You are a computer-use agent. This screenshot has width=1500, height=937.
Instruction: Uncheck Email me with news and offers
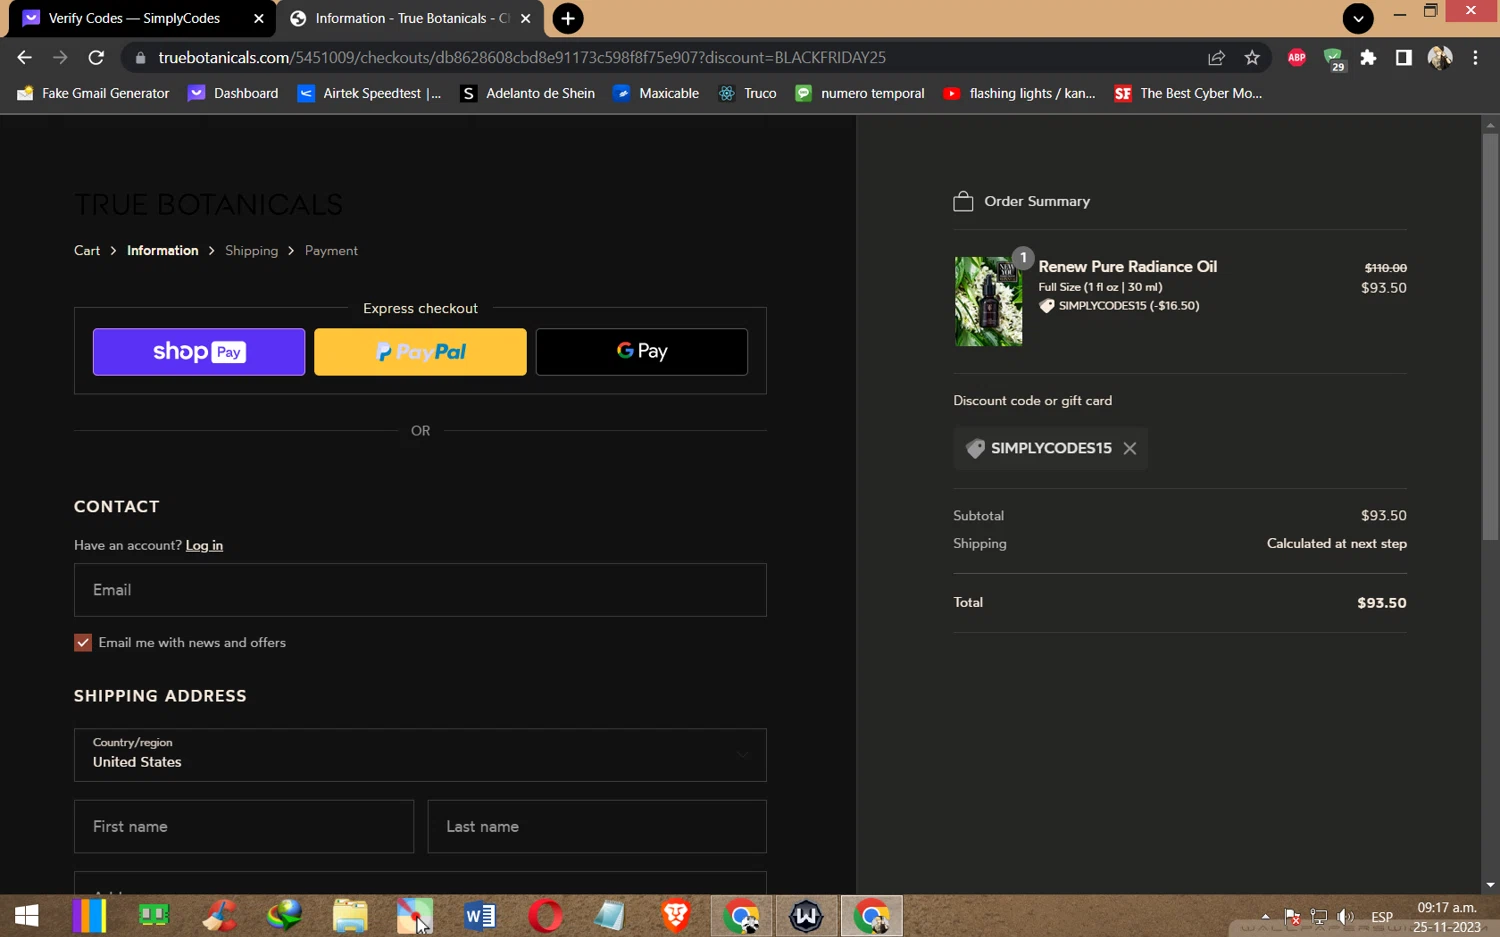(x=83, y=643)
